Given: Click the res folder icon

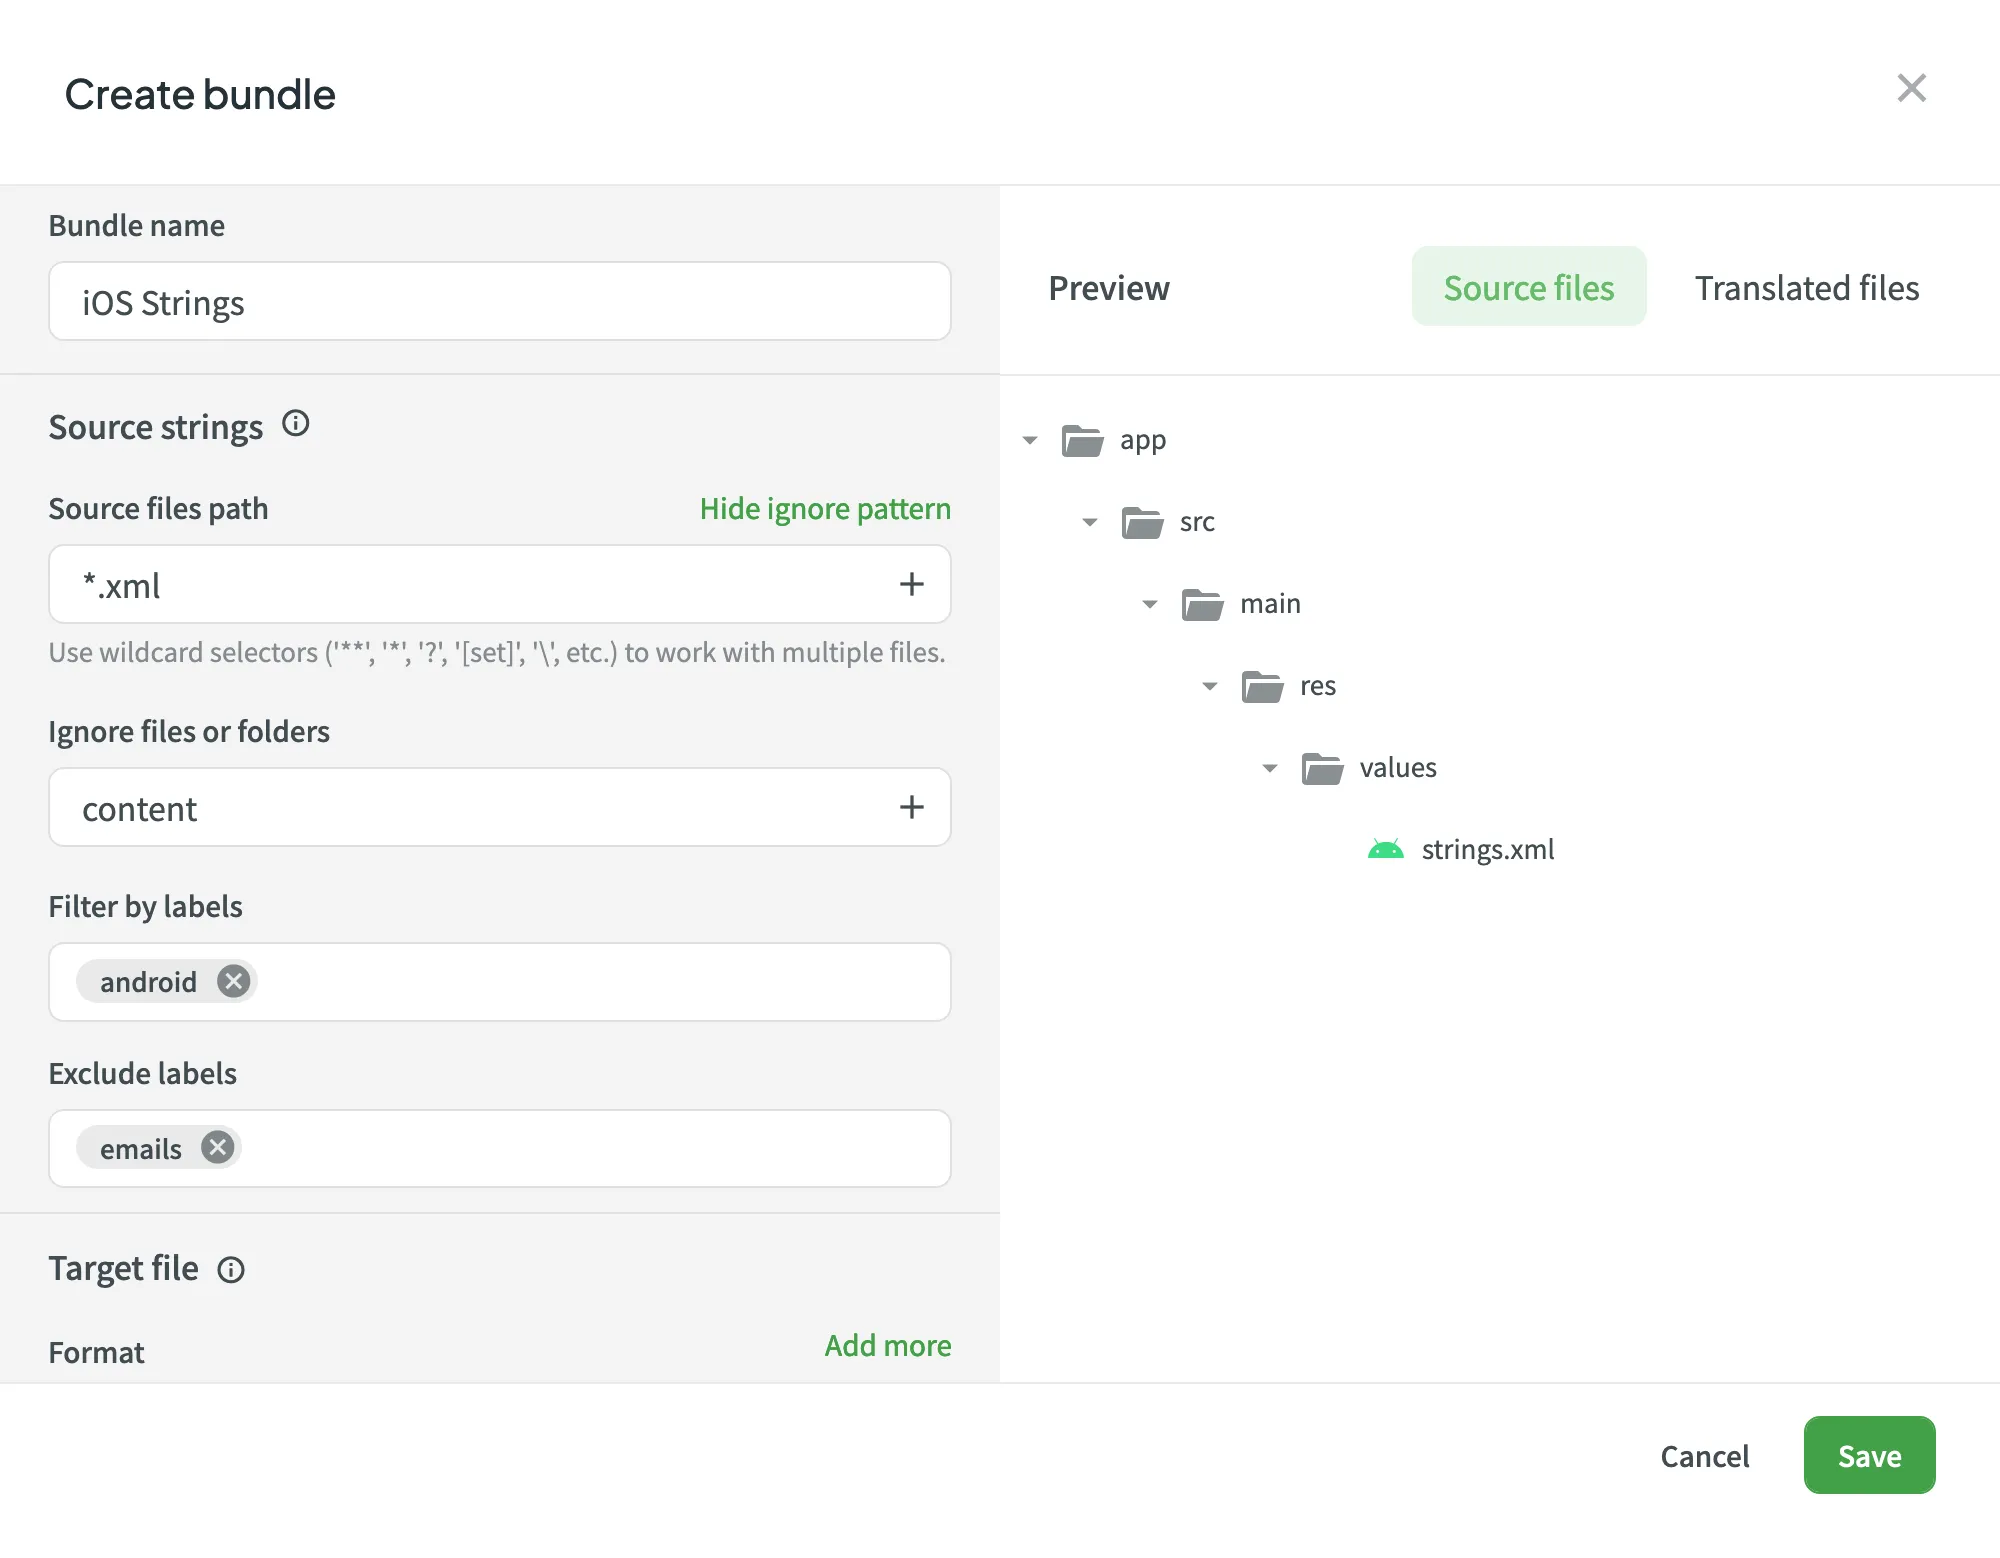Looking at the screenshot, I should click(x=1263, y=686).
